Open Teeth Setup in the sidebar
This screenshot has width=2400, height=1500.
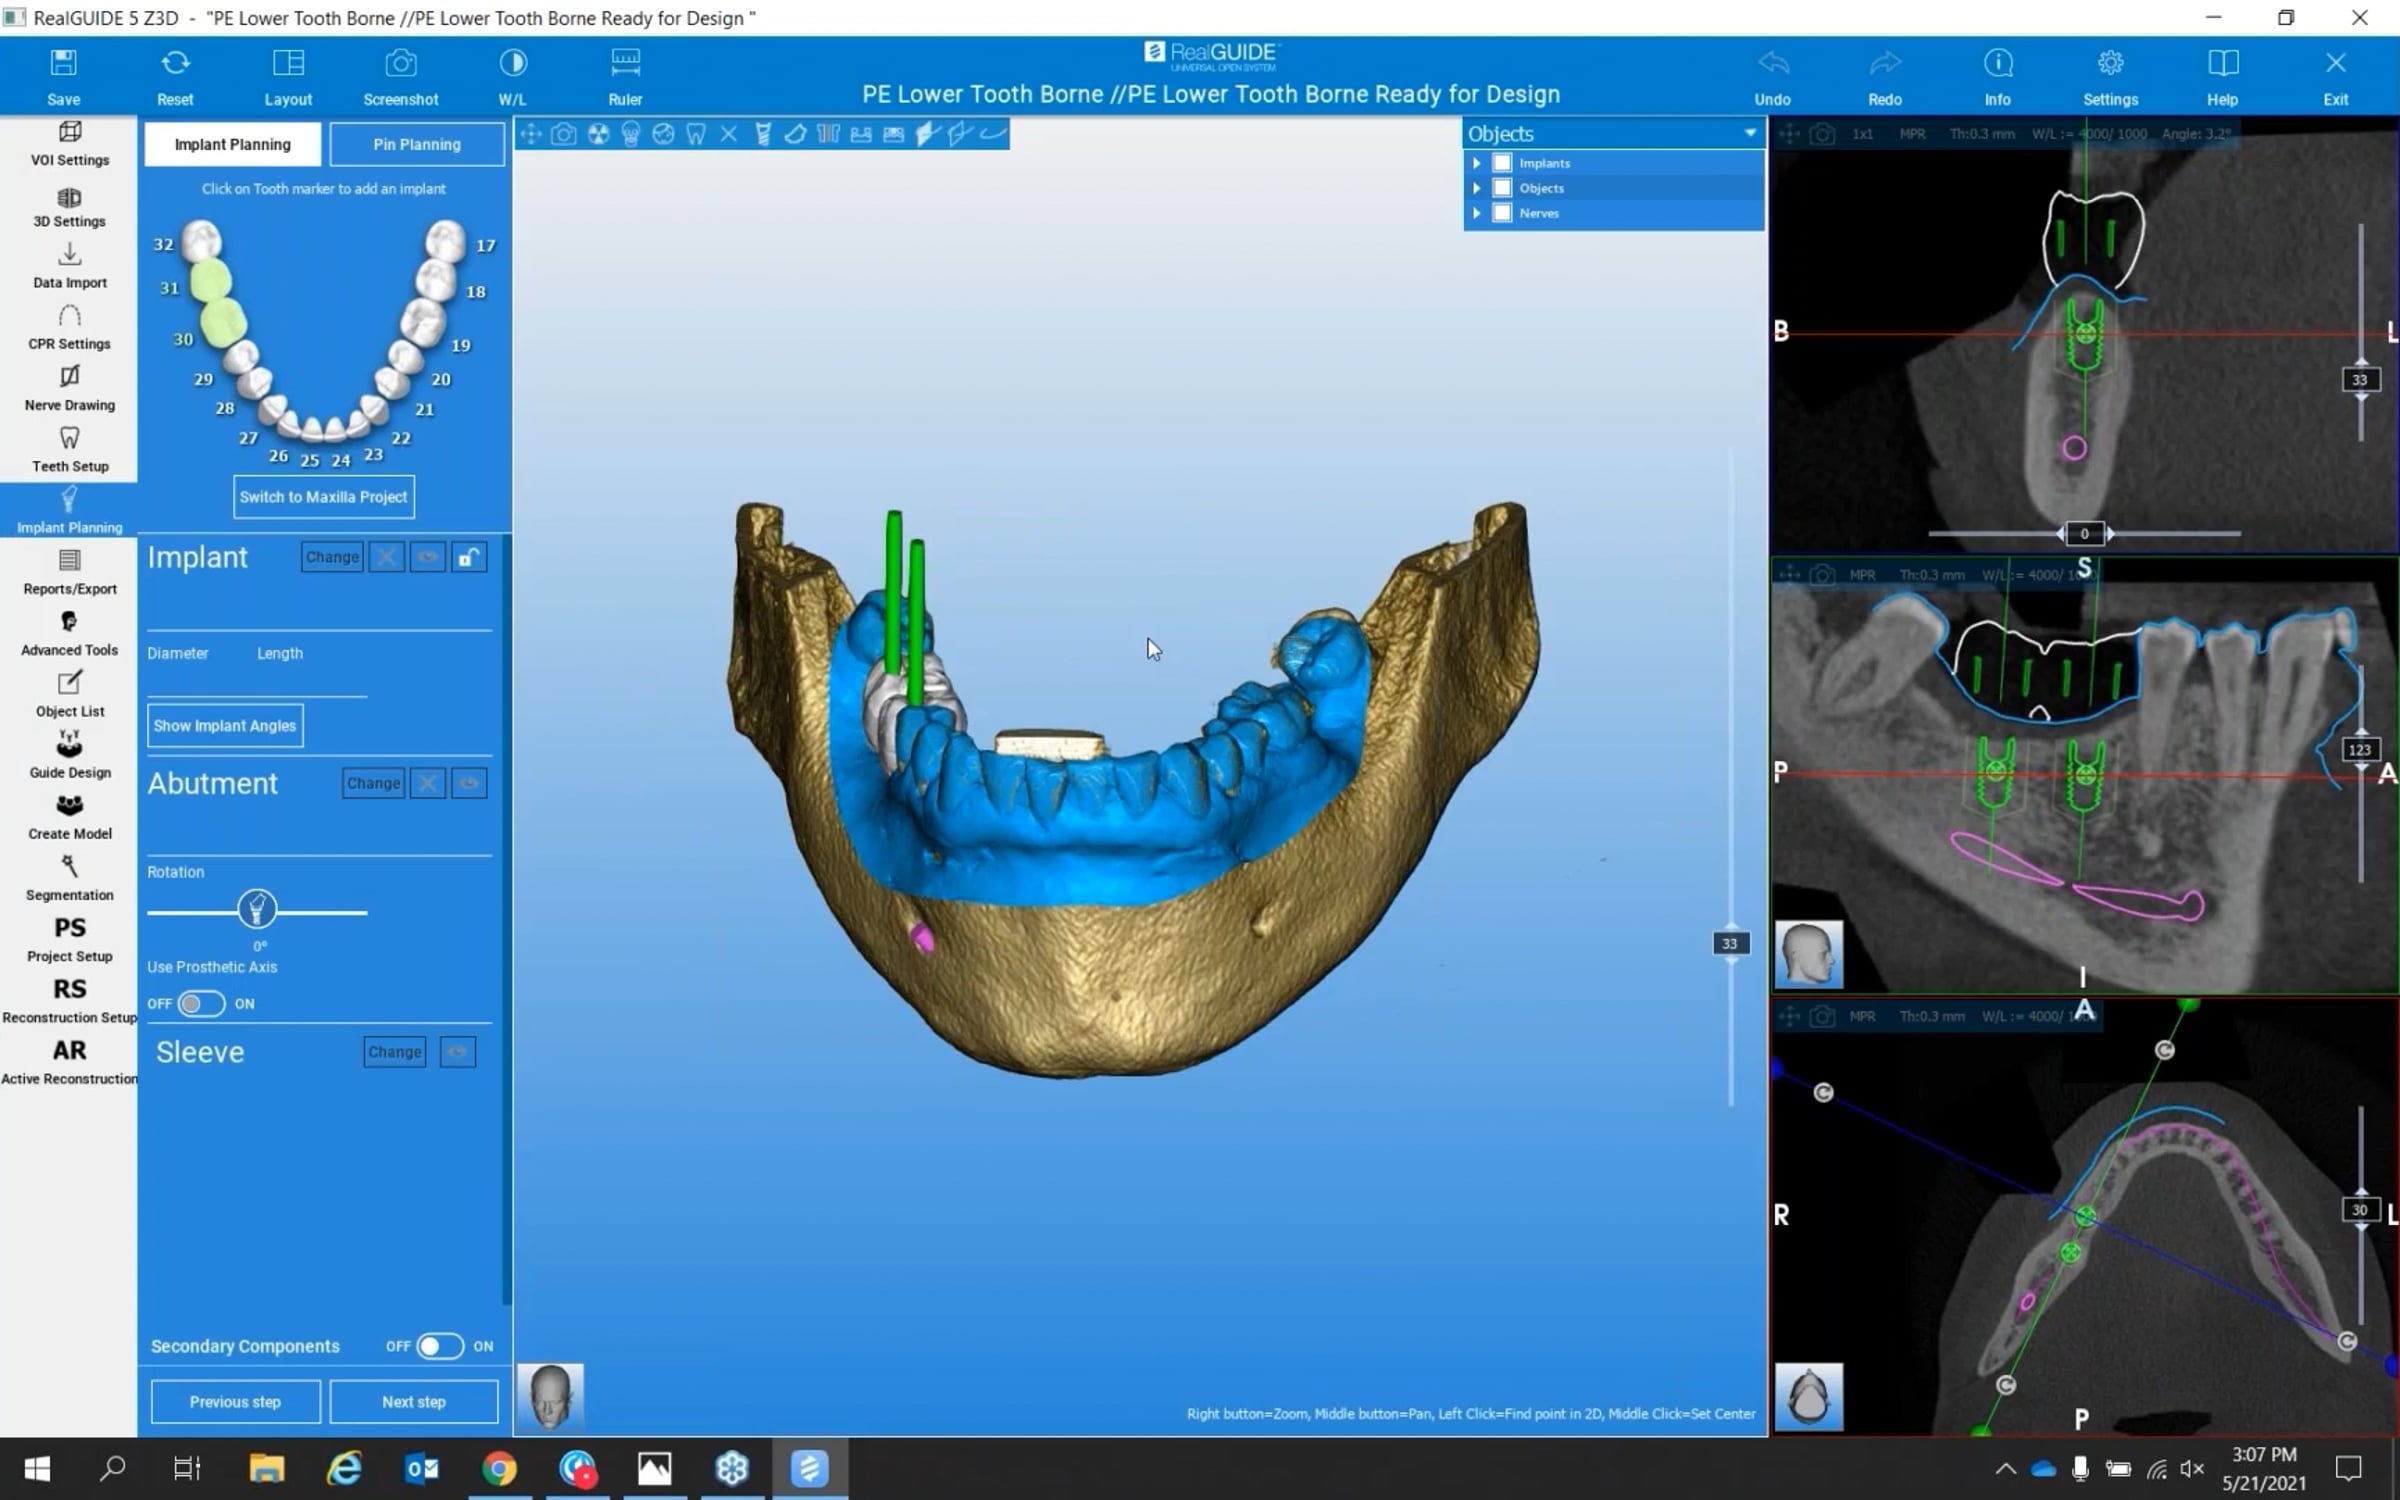tap(69, 450)
